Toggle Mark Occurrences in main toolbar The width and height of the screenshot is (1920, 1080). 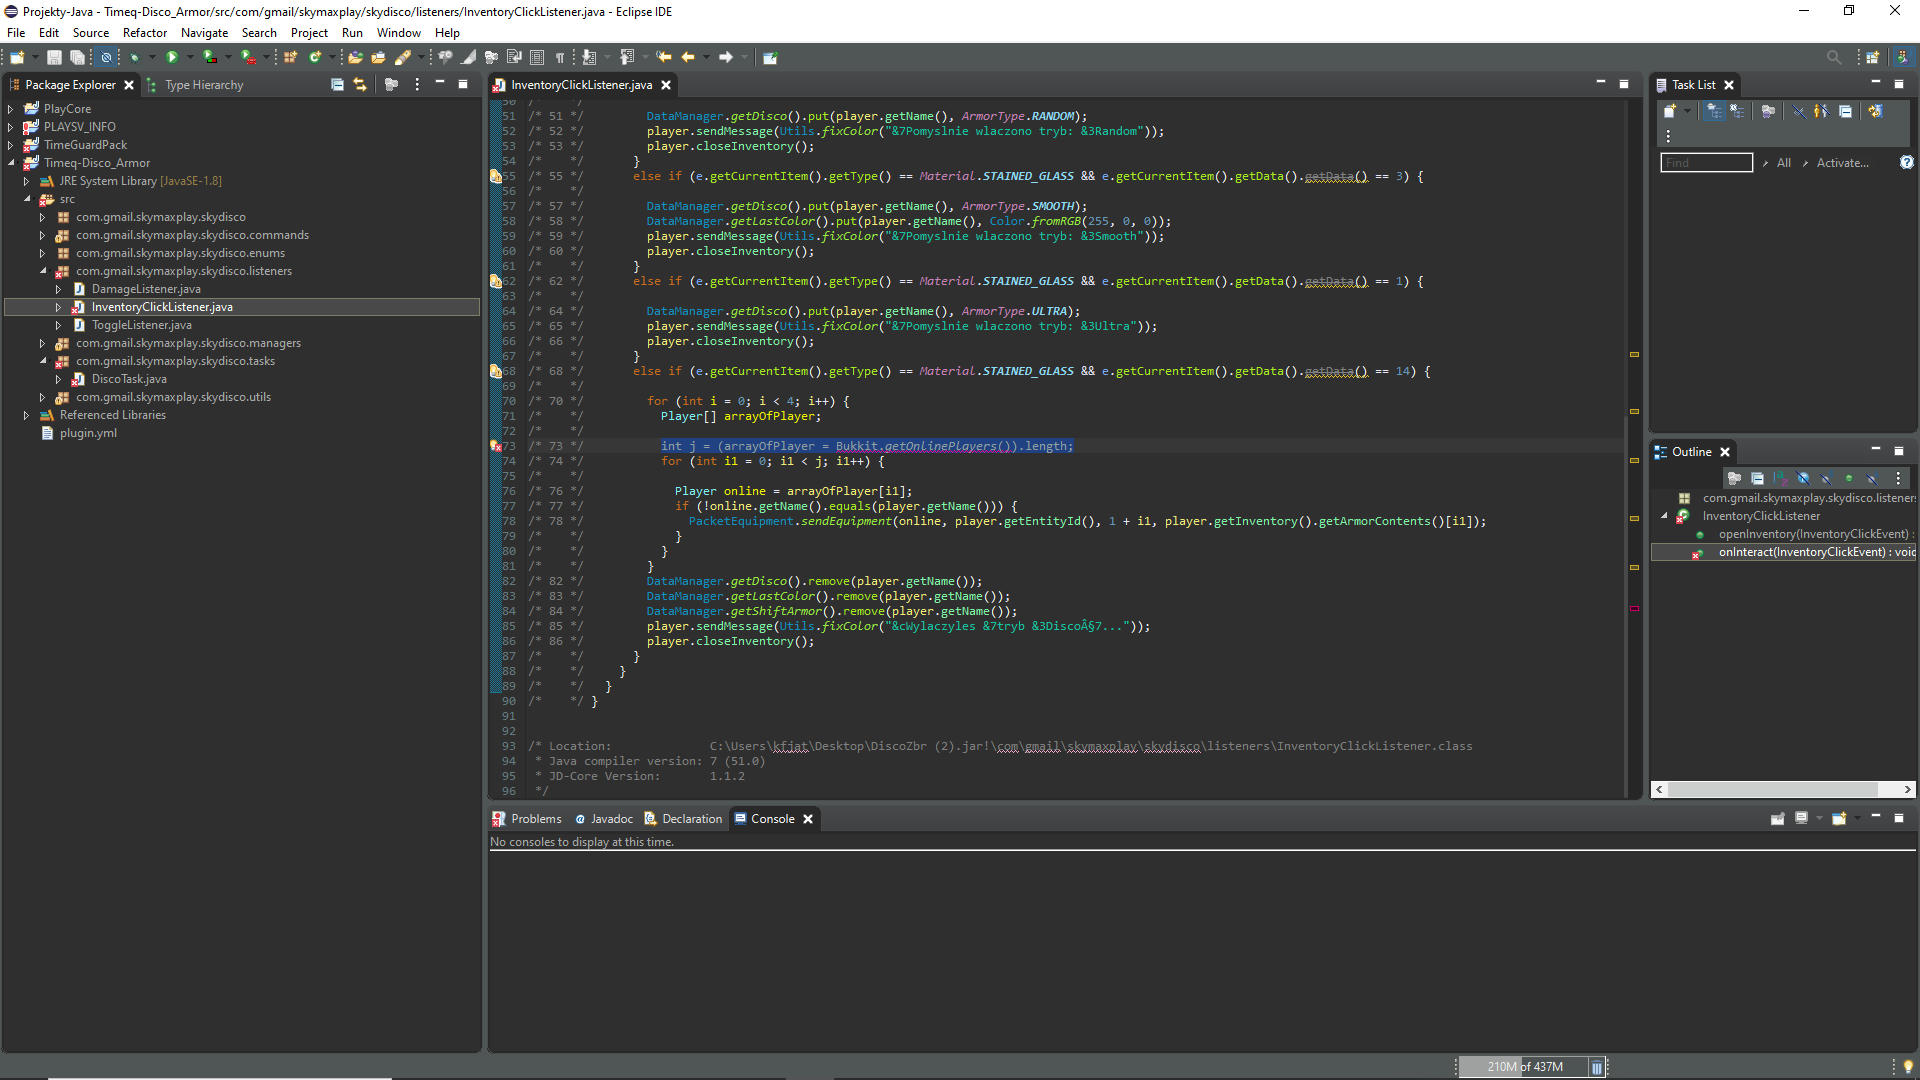point(468,58)
